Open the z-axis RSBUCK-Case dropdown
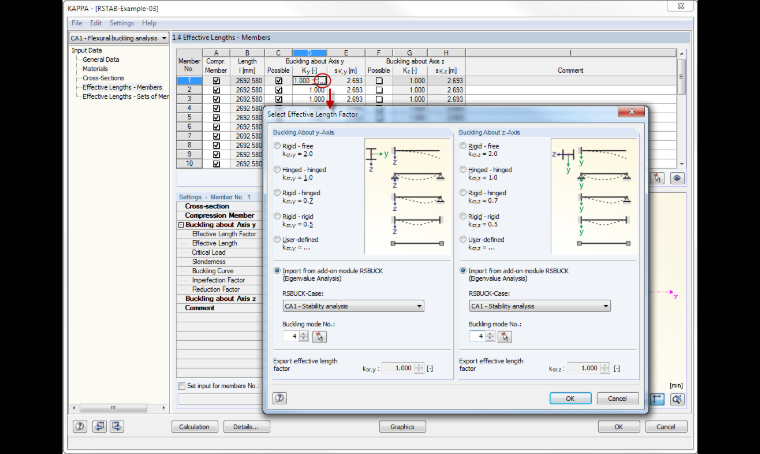 (x=539, y=306)
